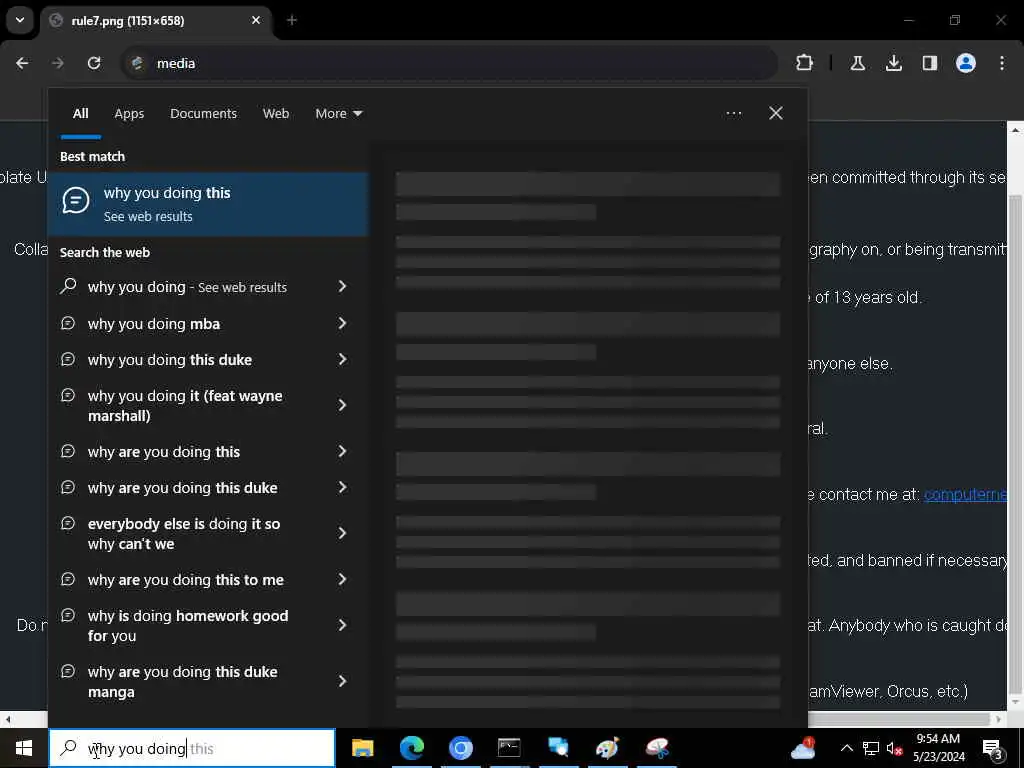Open the Chrome Labs flask icon
This screenshot has width=1024, height=768.
[857, 63]
